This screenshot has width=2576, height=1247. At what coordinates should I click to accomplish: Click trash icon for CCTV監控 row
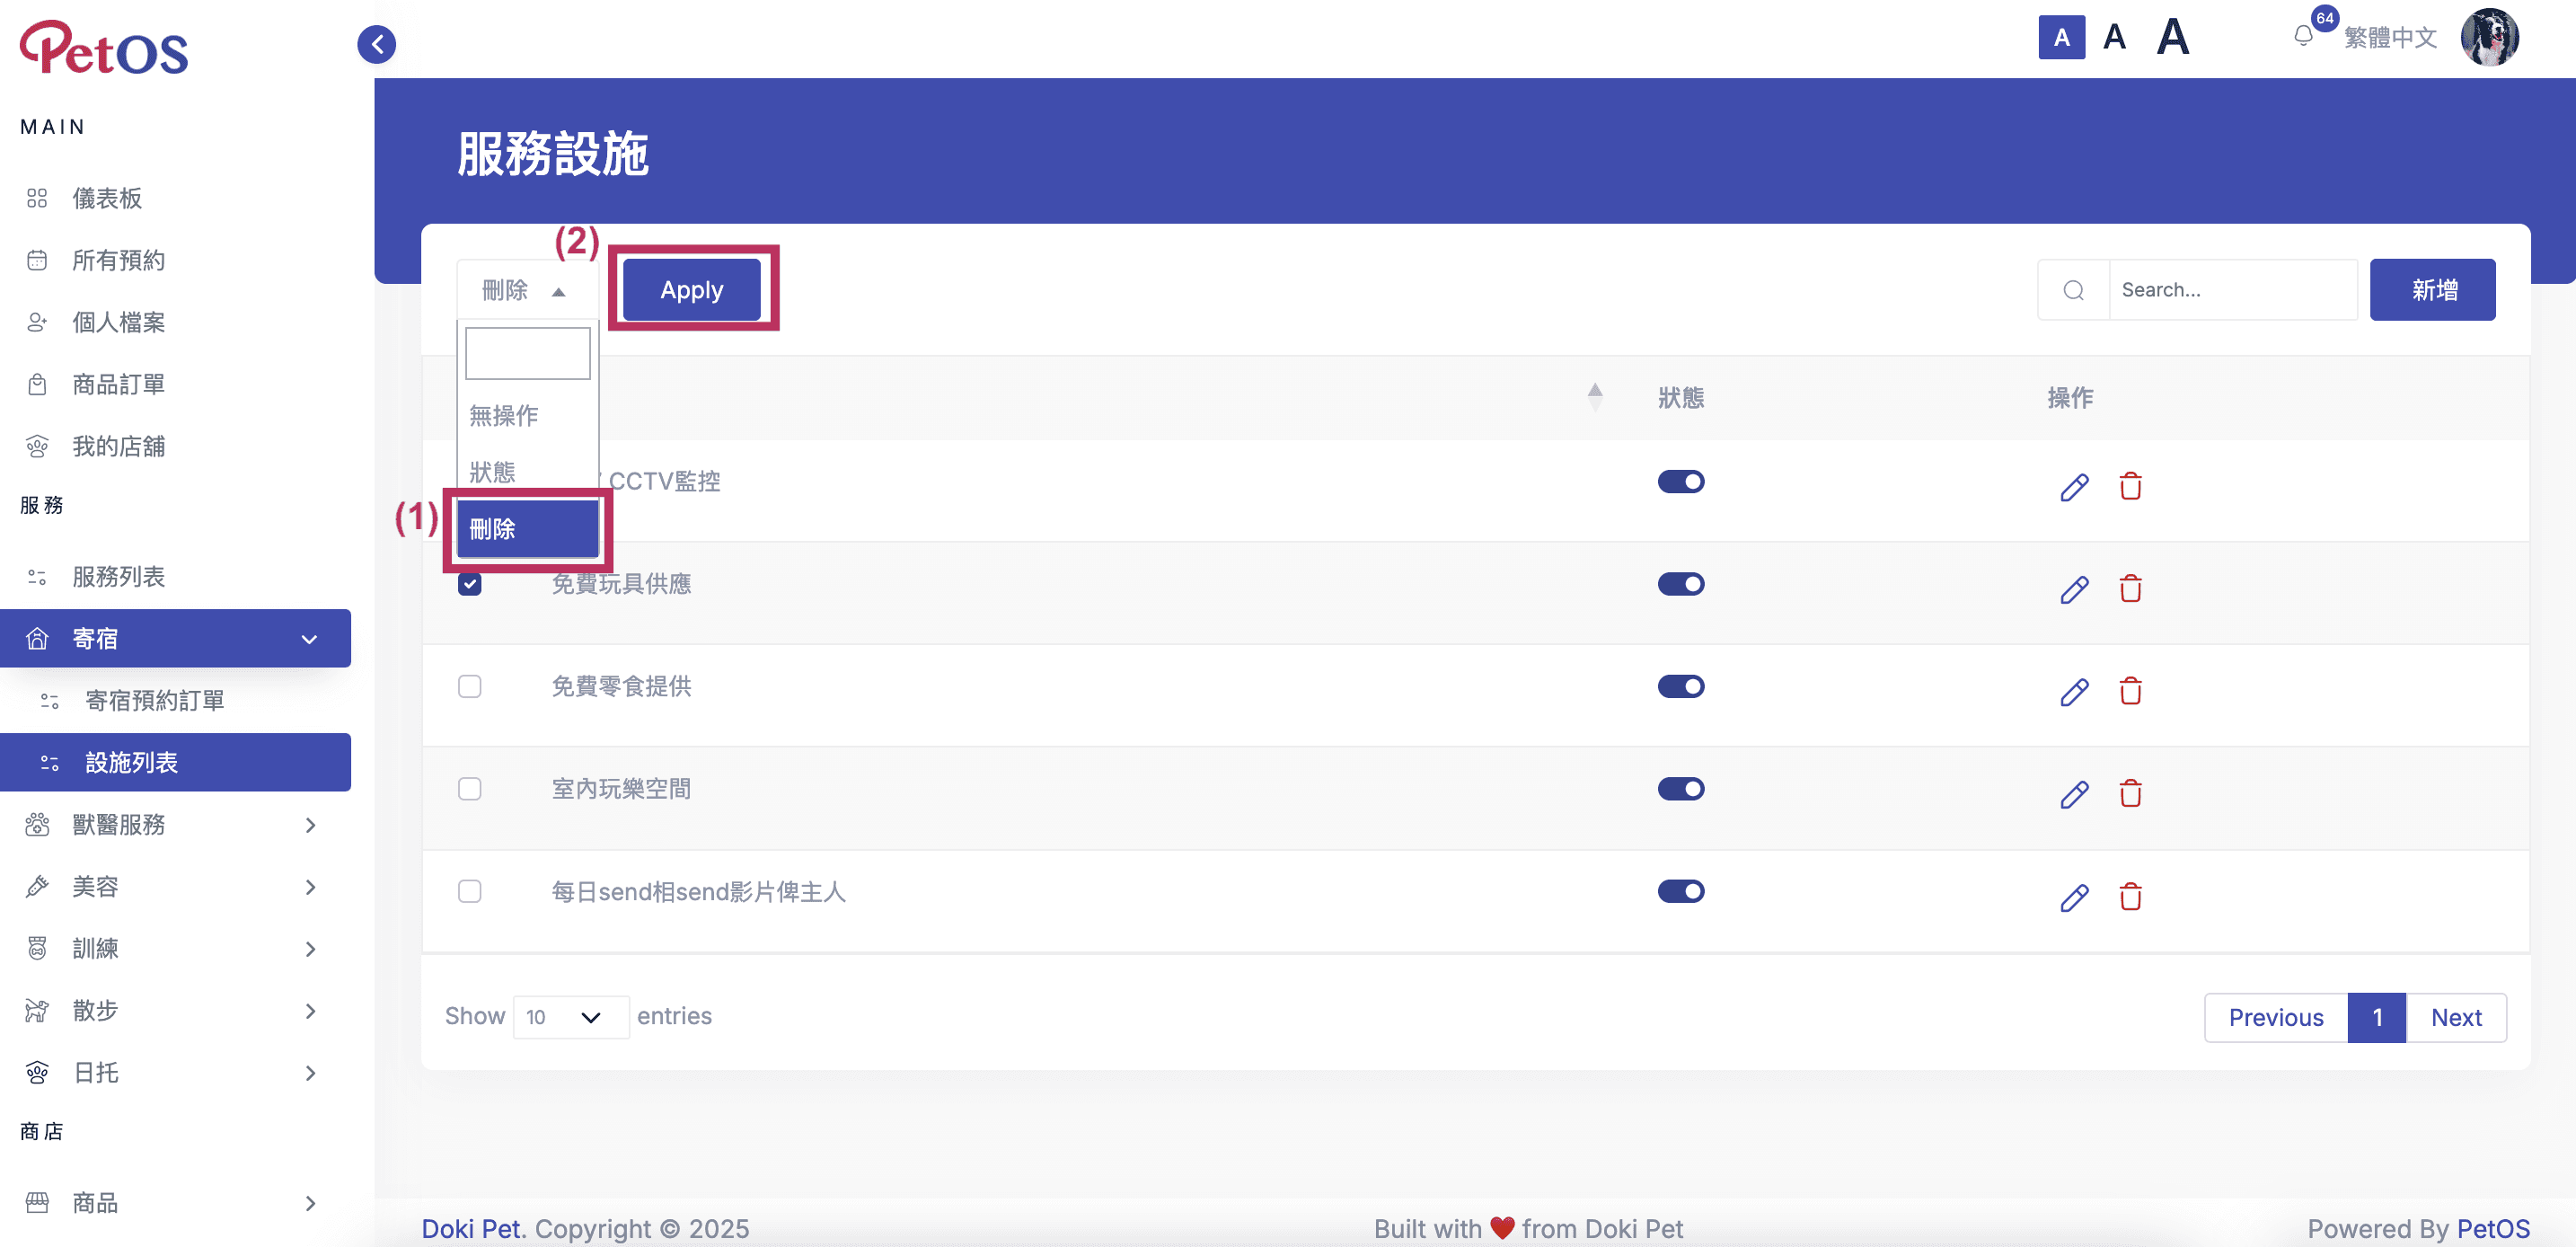2130,486
